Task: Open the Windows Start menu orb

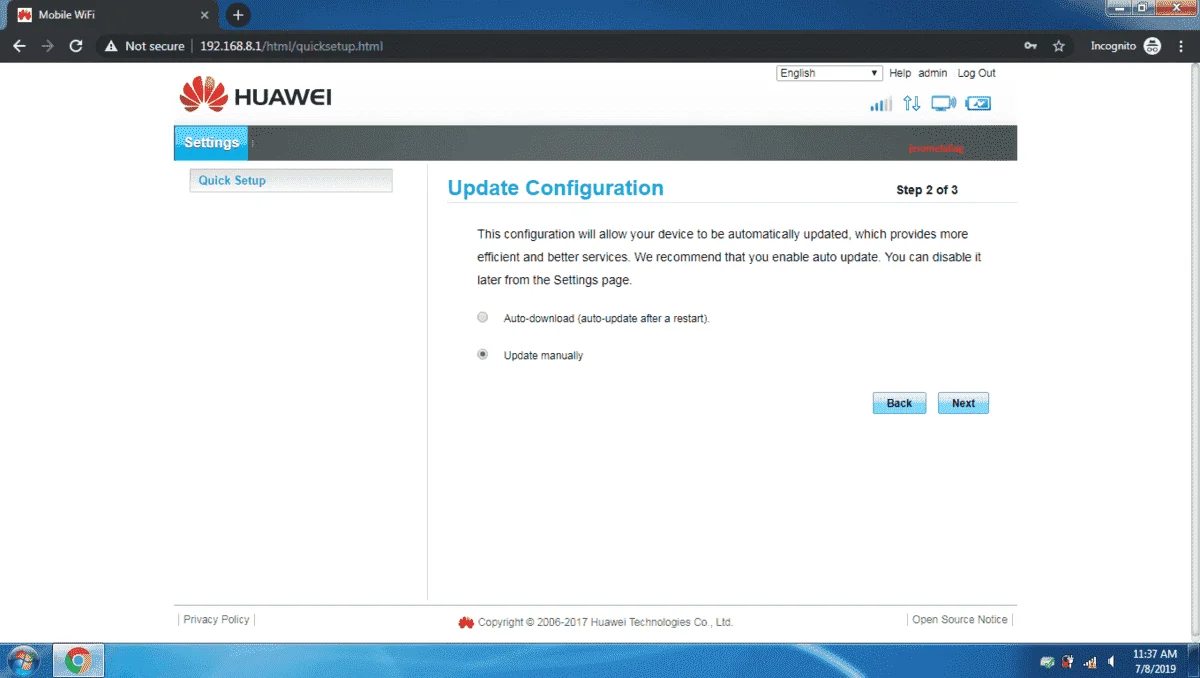Action: pyautogui.click(x=23, y=660)
